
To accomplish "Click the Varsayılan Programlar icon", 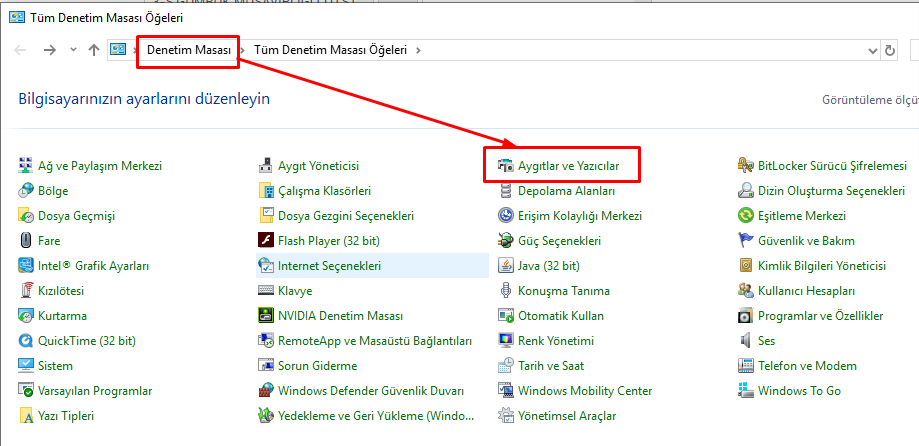I will coord(26,390).
